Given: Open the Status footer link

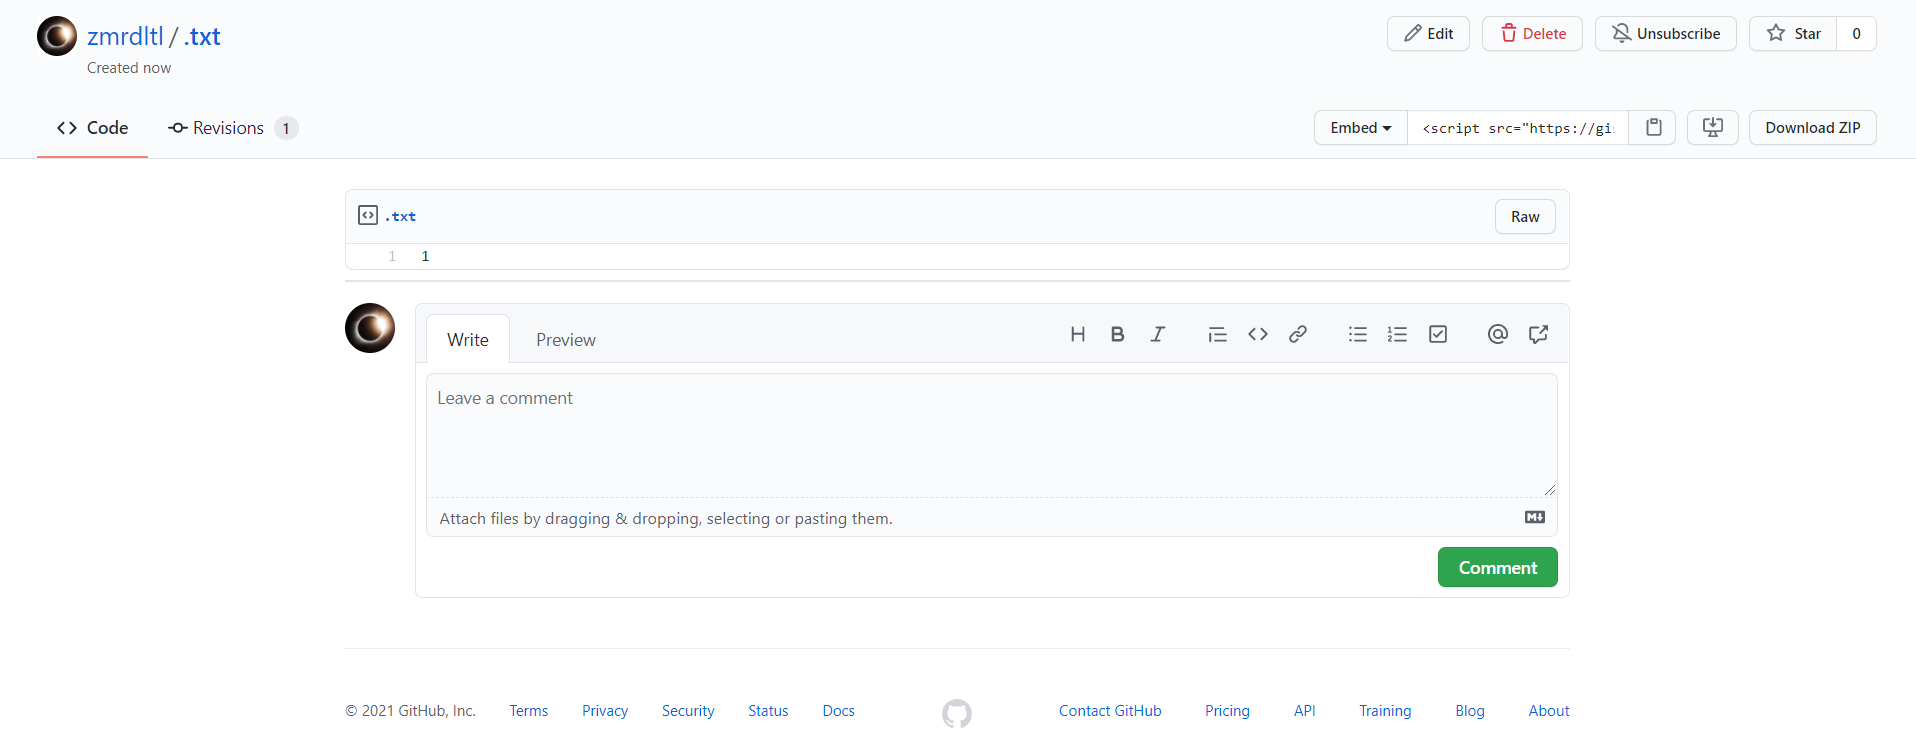Looking at the screenshot, I should (768, 711).
